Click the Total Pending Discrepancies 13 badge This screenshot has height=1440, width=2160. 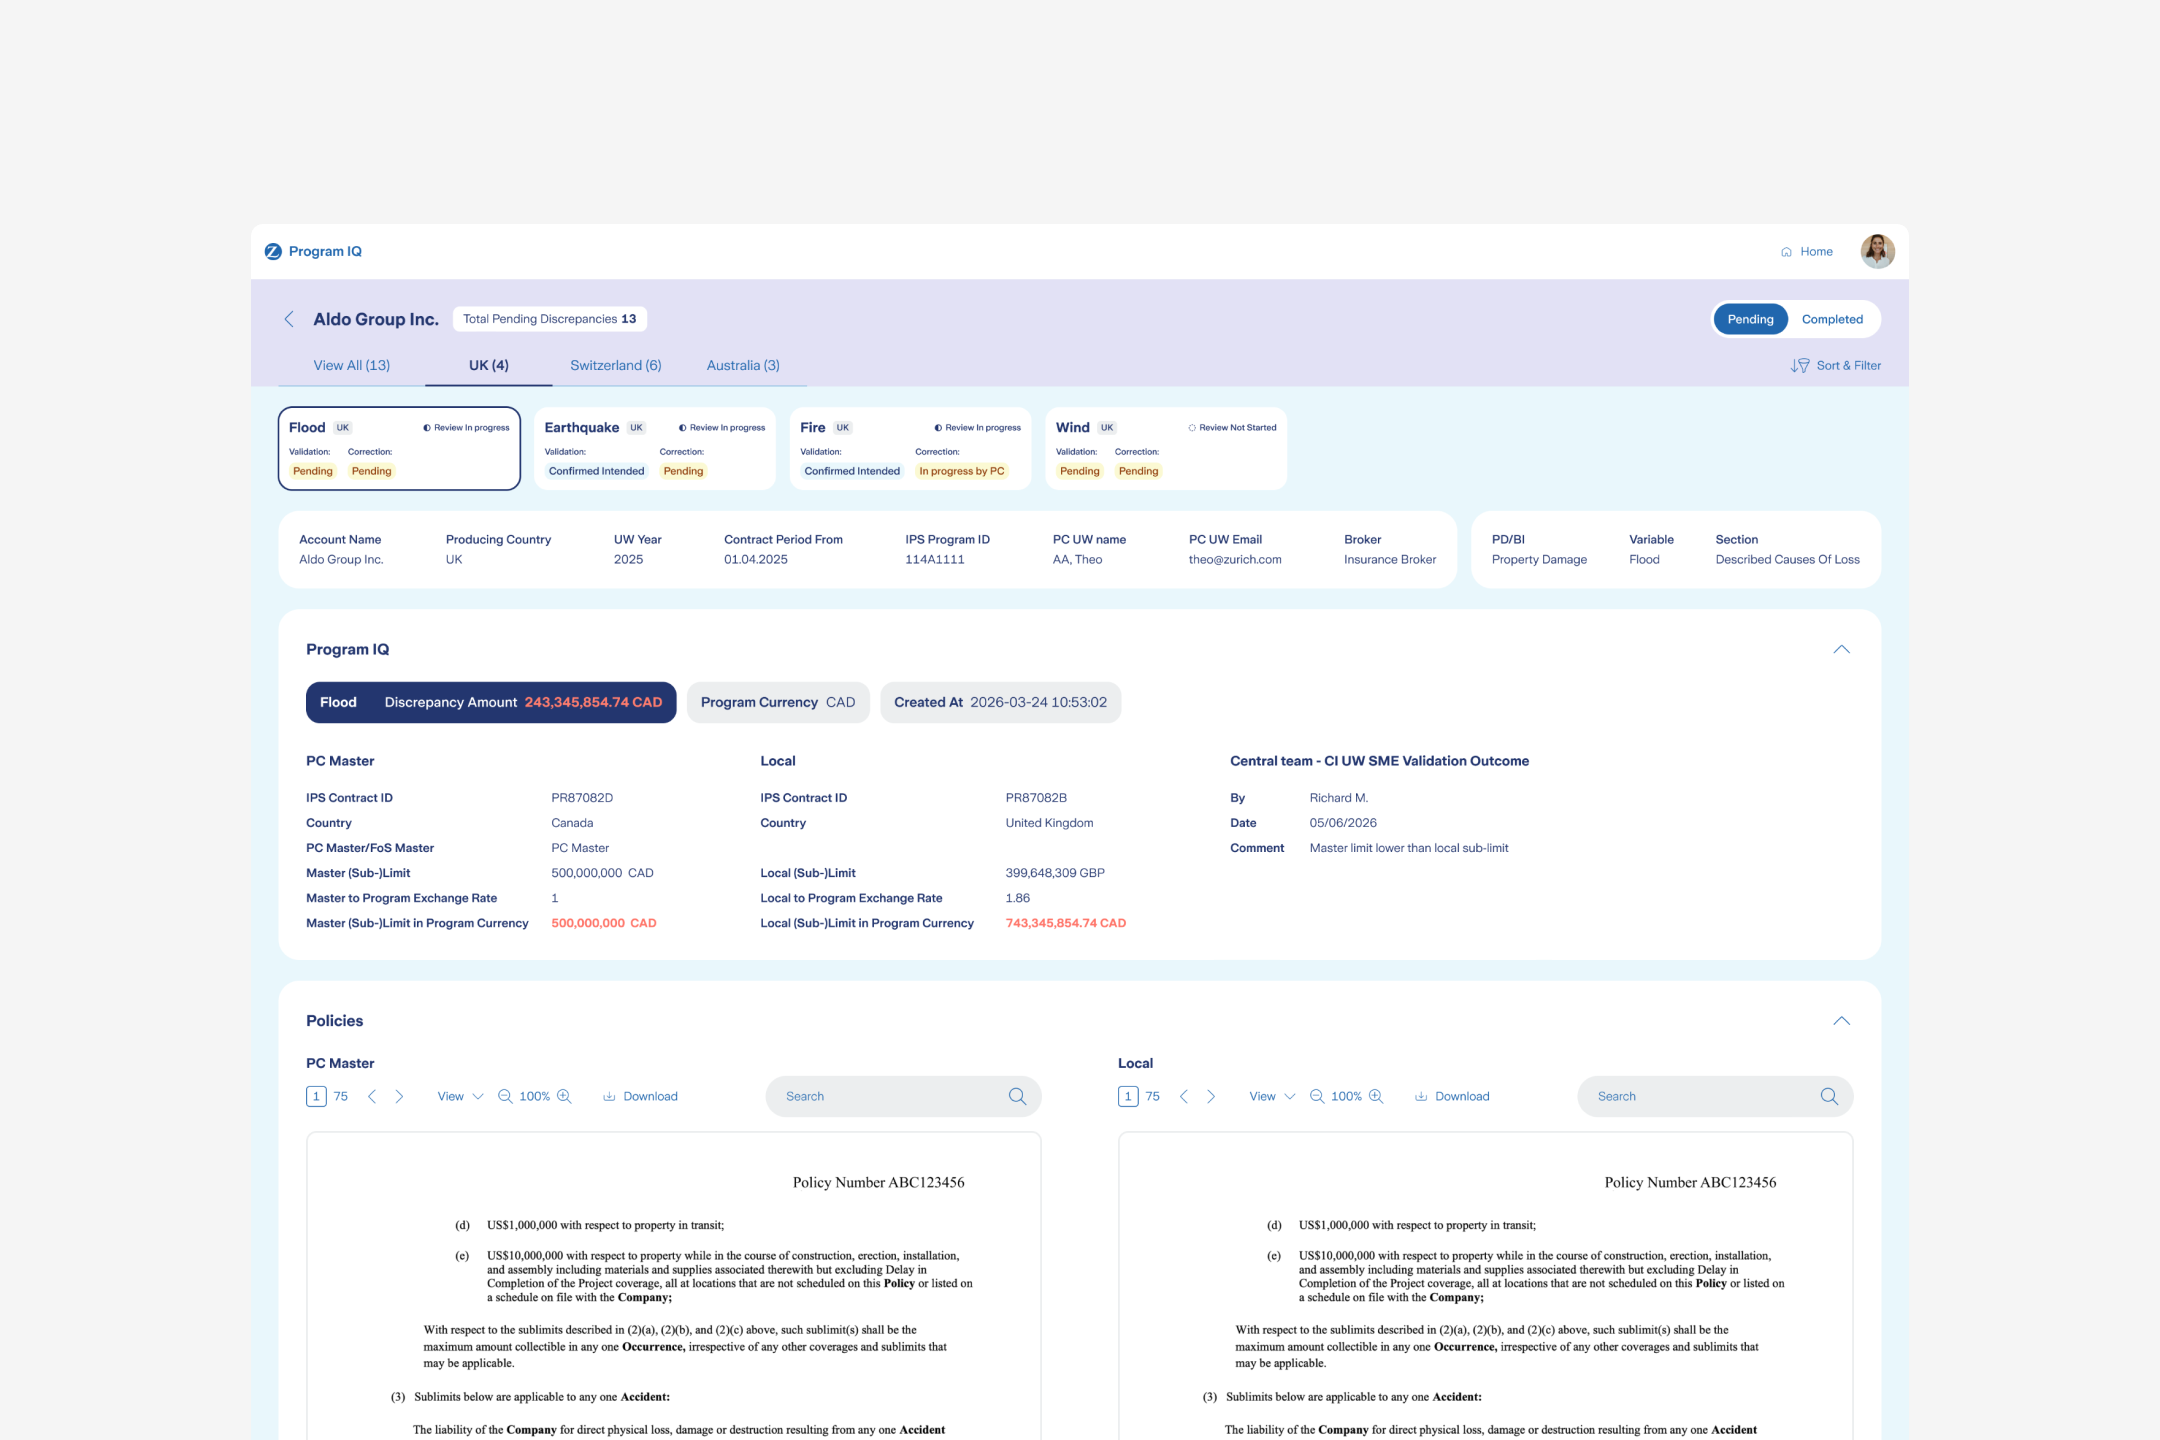[x=550, y=319]
